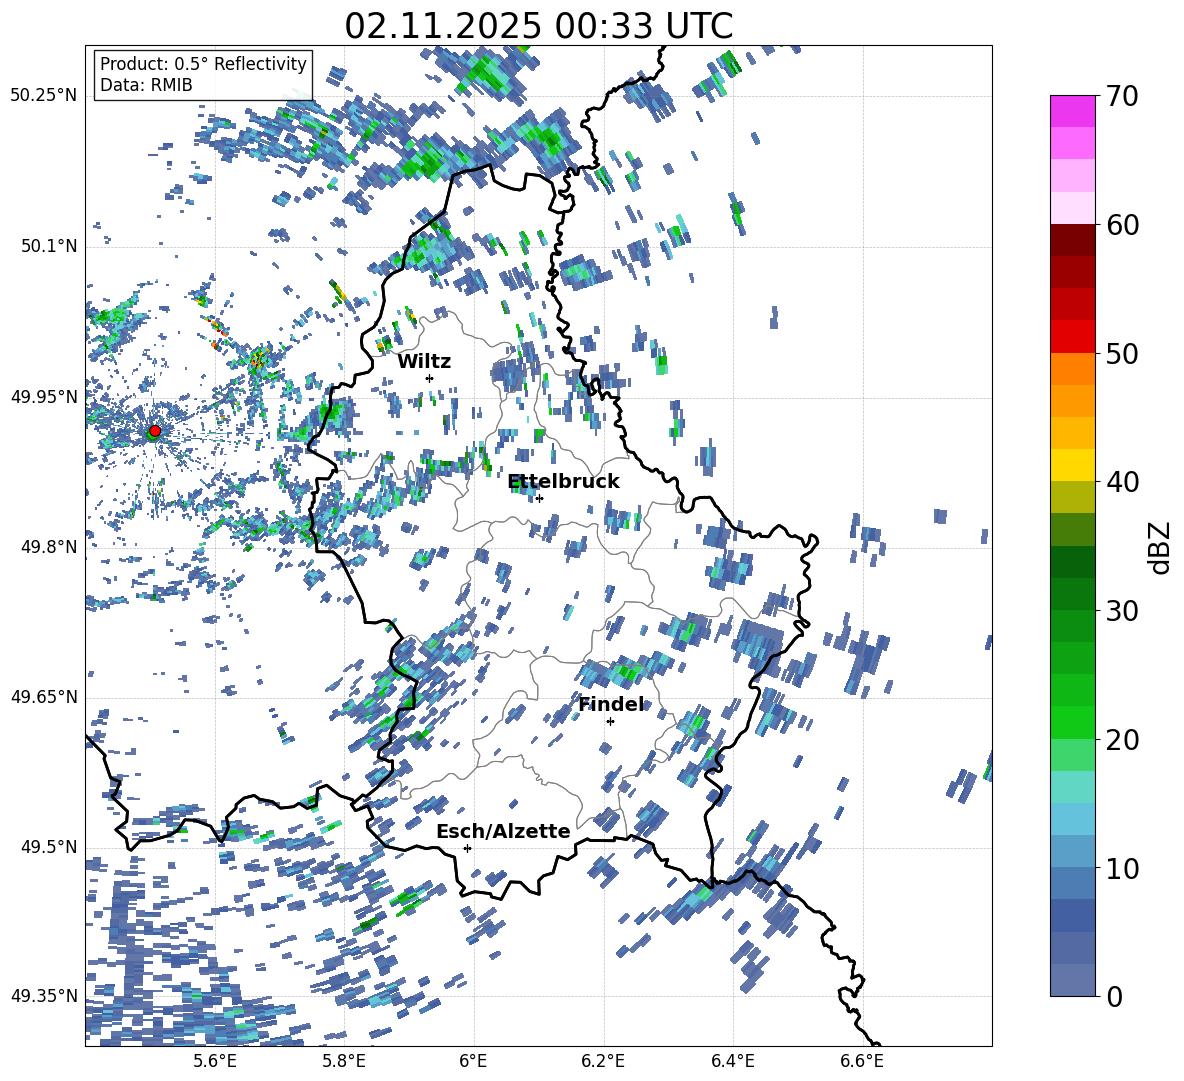Click the vertical dBZ colorbar label

tap(1160, 547)
